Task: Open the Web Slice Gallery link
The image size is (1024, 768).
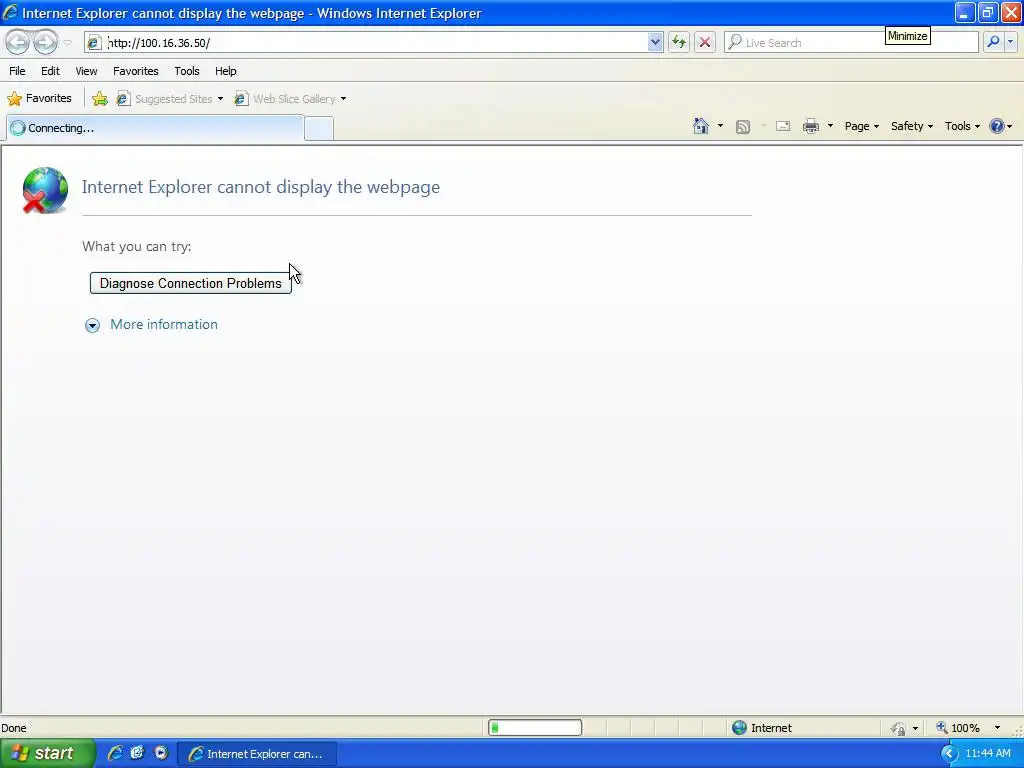Action: click(291, 99)
